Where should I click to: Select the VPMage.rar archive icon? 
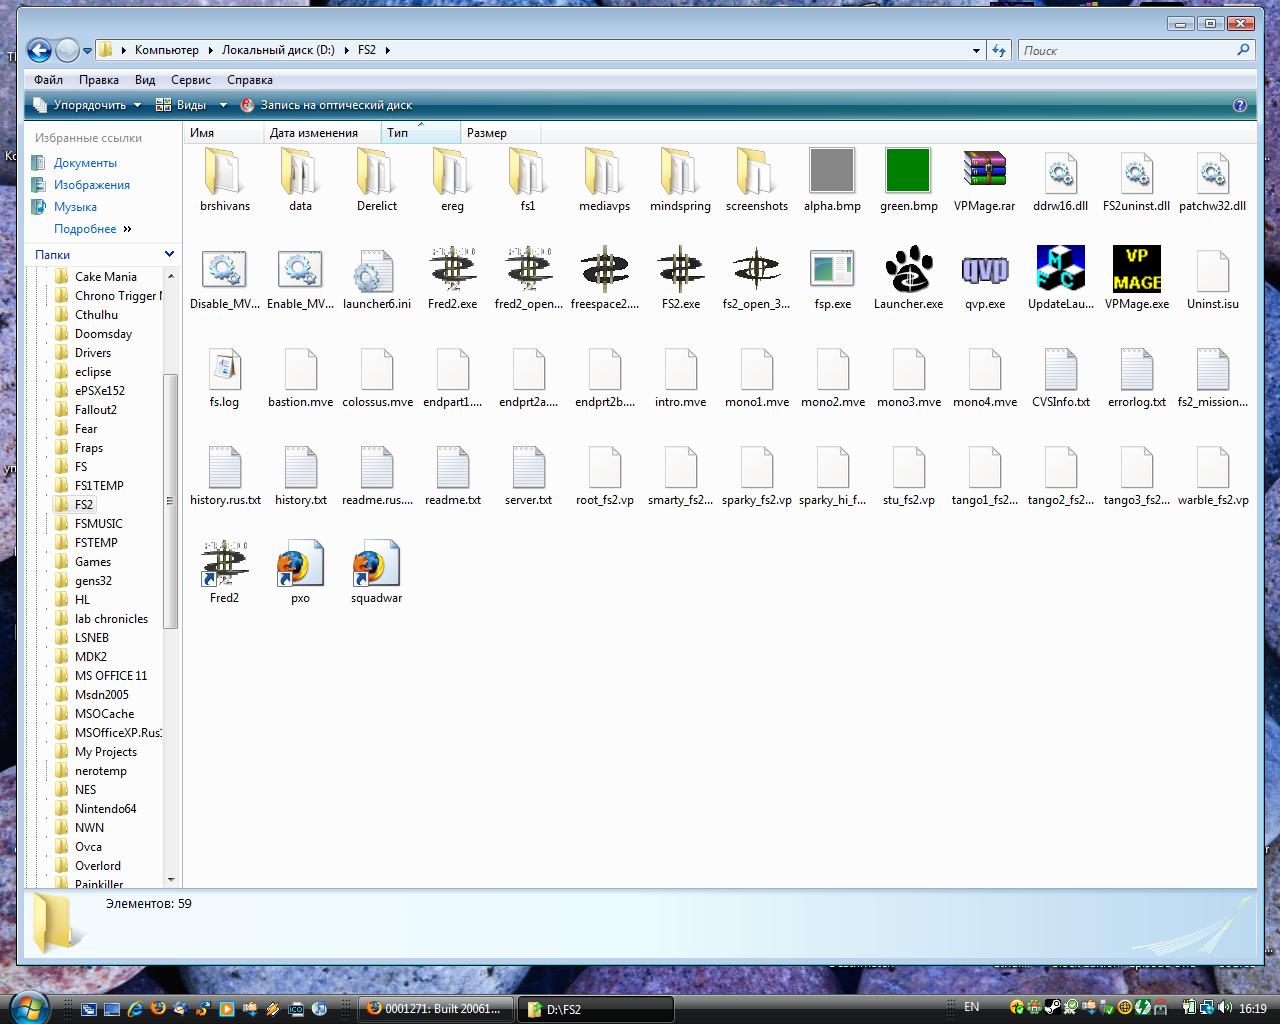(x=984, y=171)
